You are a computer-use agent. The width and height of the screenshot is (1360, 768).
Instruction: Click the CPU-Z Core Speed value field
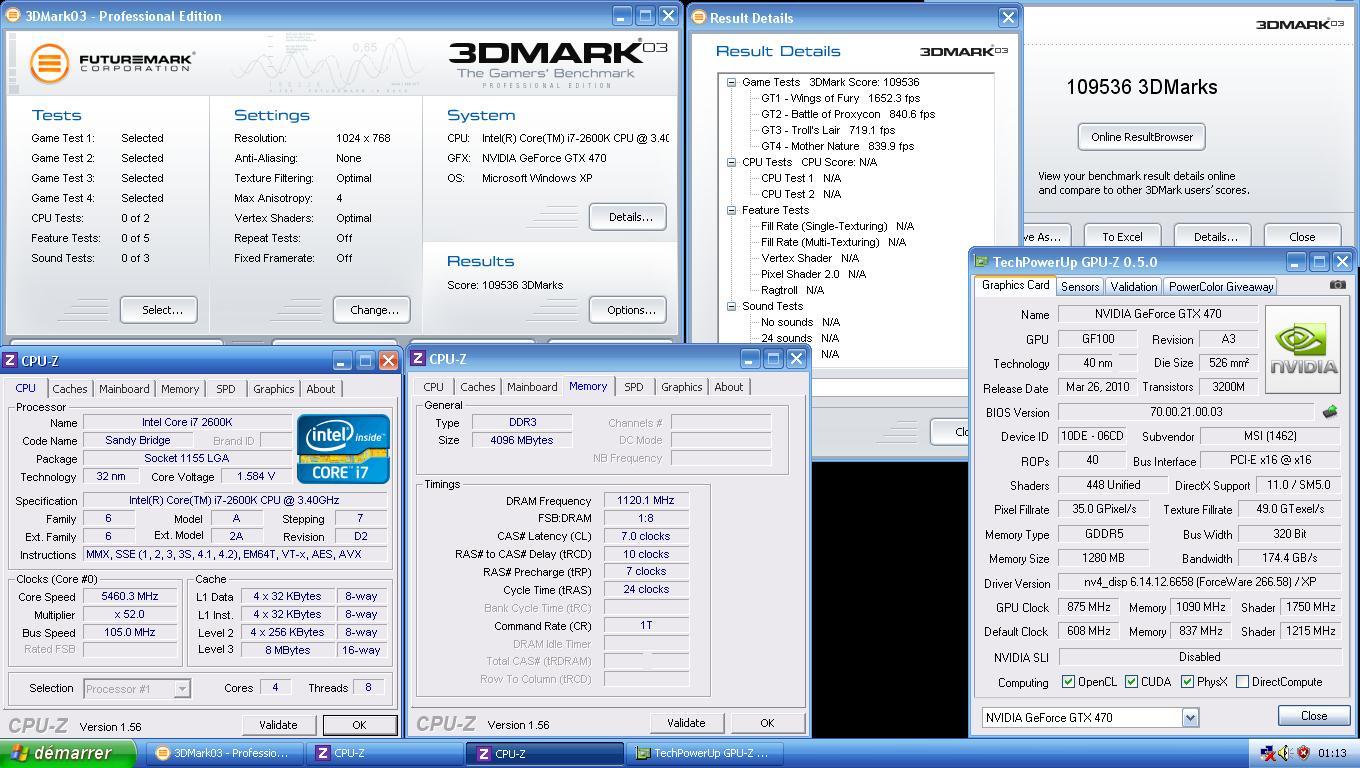(130, 597)
